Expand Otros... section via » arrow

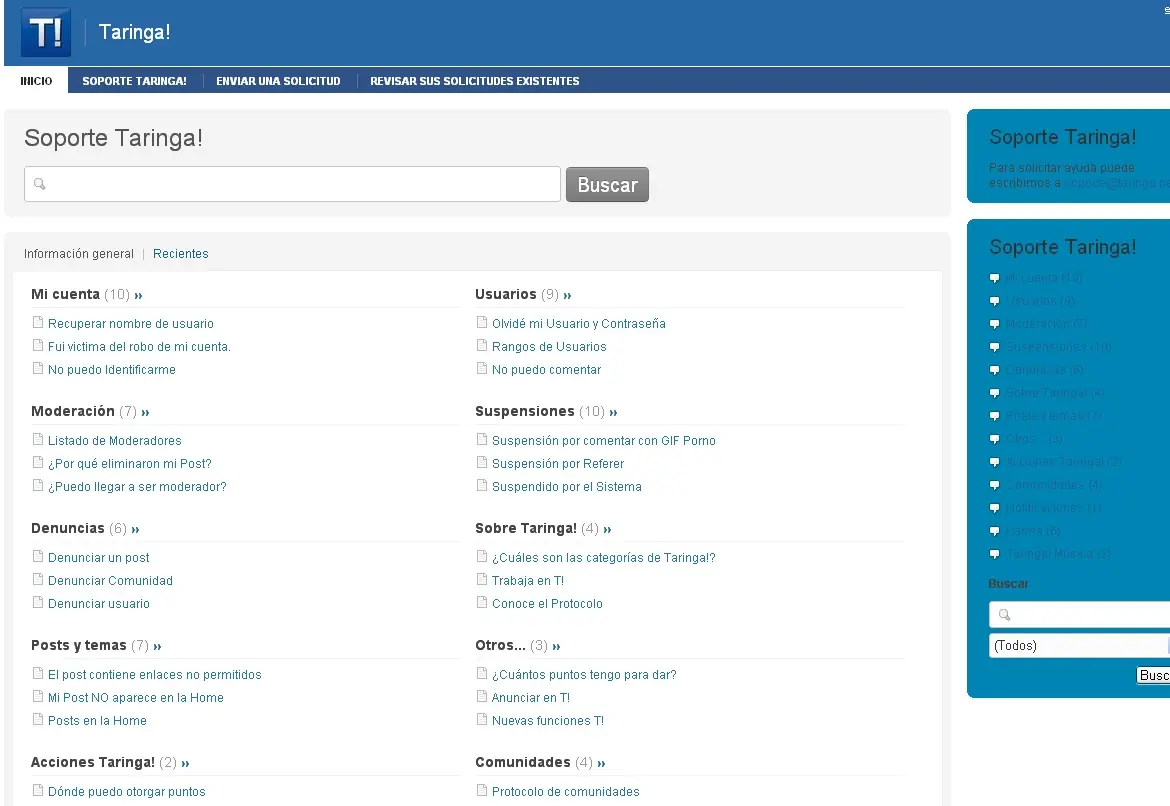click(556, 647)
